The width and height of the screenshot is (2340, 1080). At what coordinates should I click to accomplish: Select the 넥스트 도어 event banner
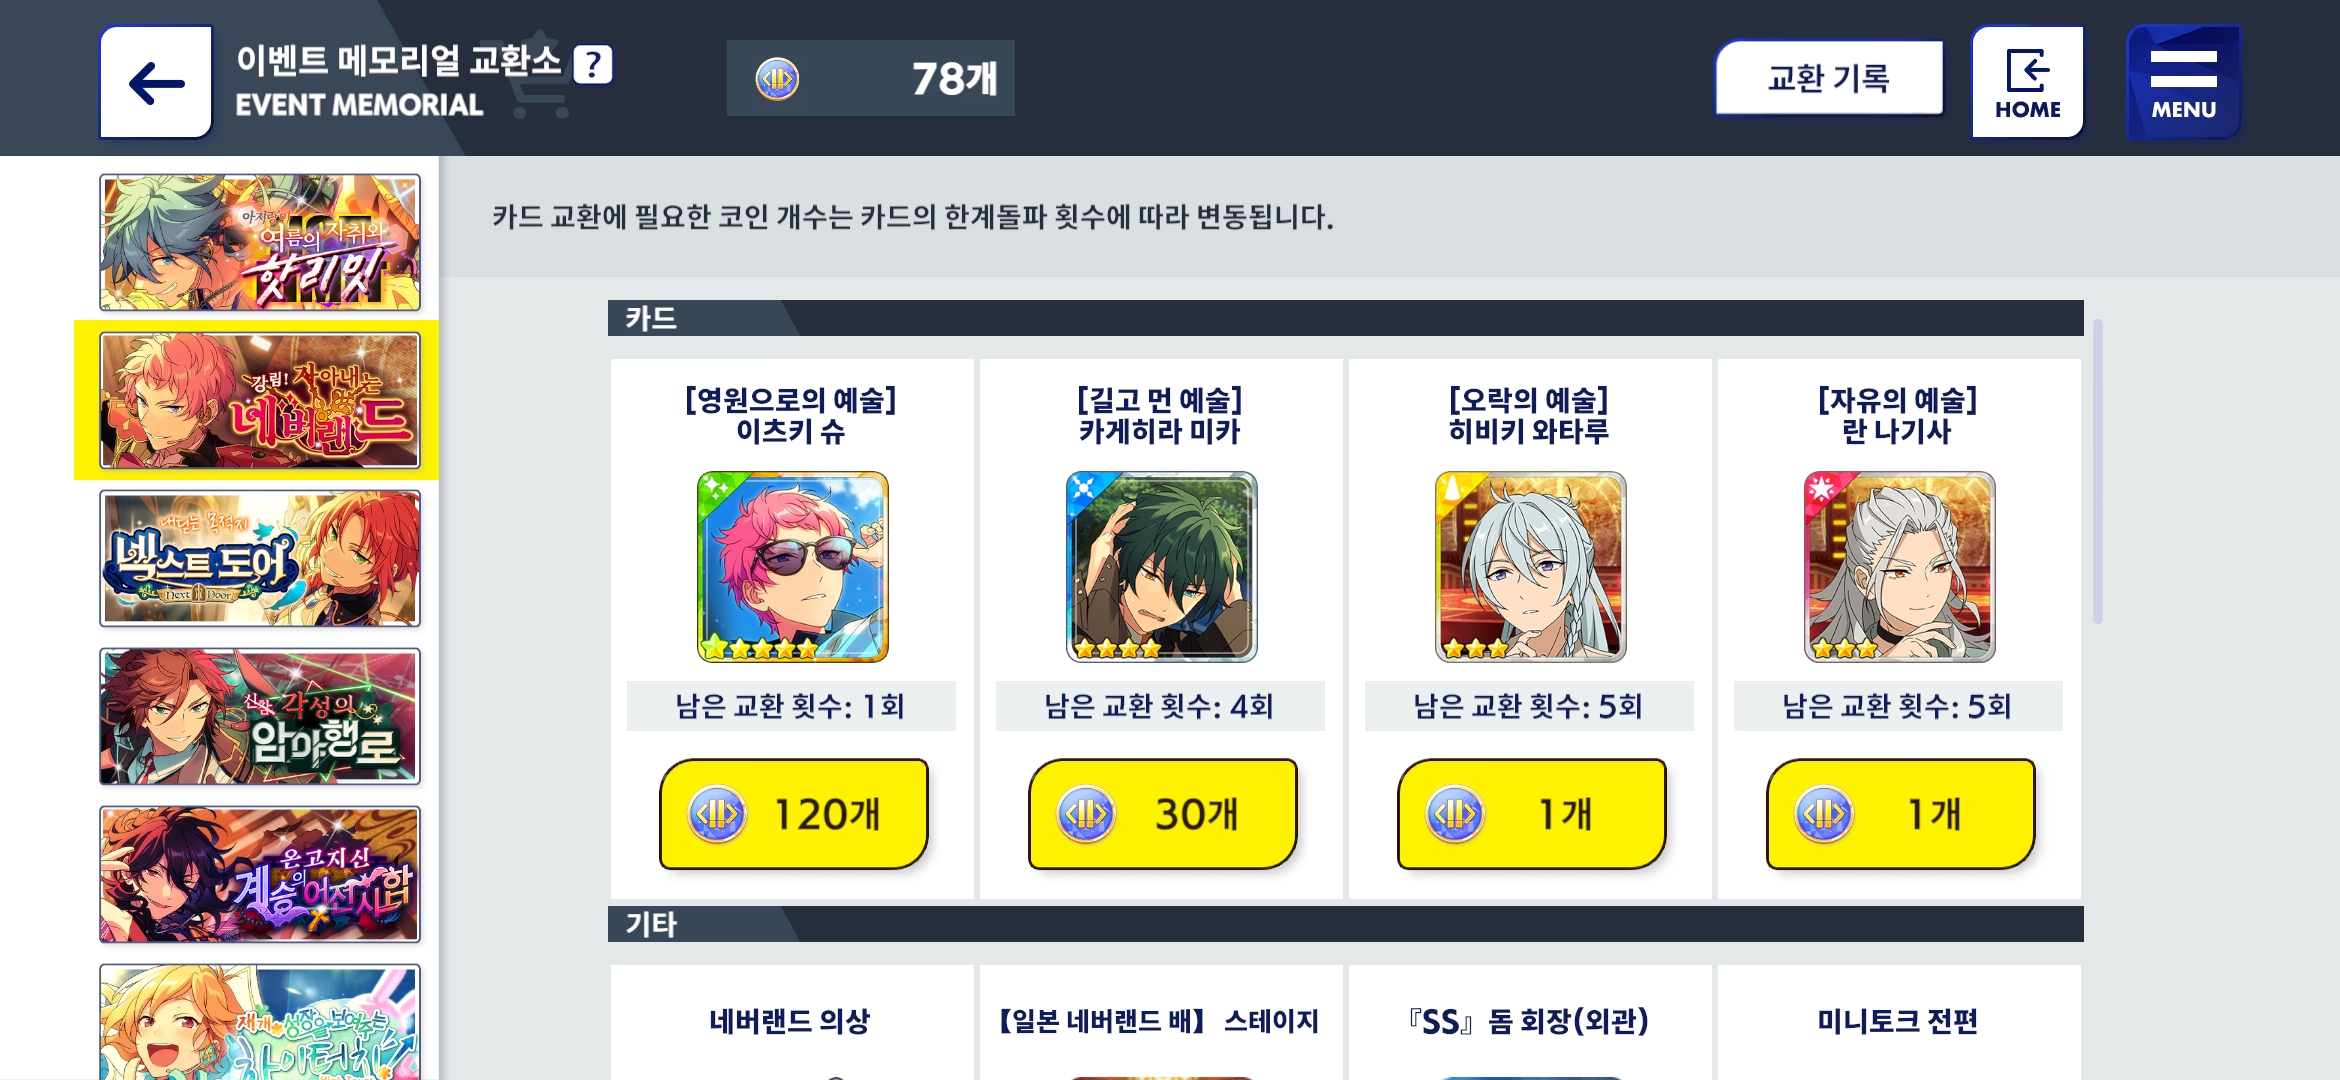tap(260, 558)
